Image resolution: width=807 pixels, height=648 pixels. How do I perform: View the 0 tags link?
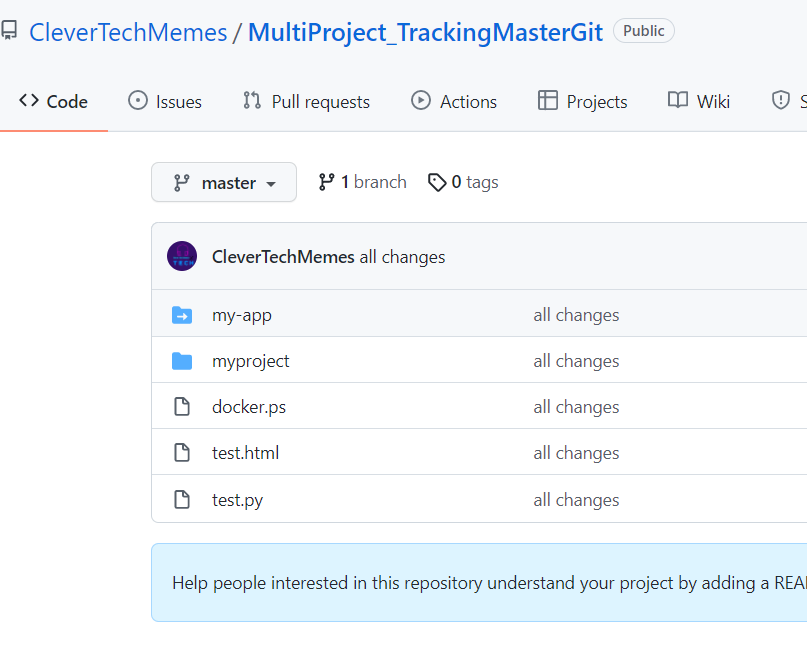pyautogui.click(x=463, y=182)
